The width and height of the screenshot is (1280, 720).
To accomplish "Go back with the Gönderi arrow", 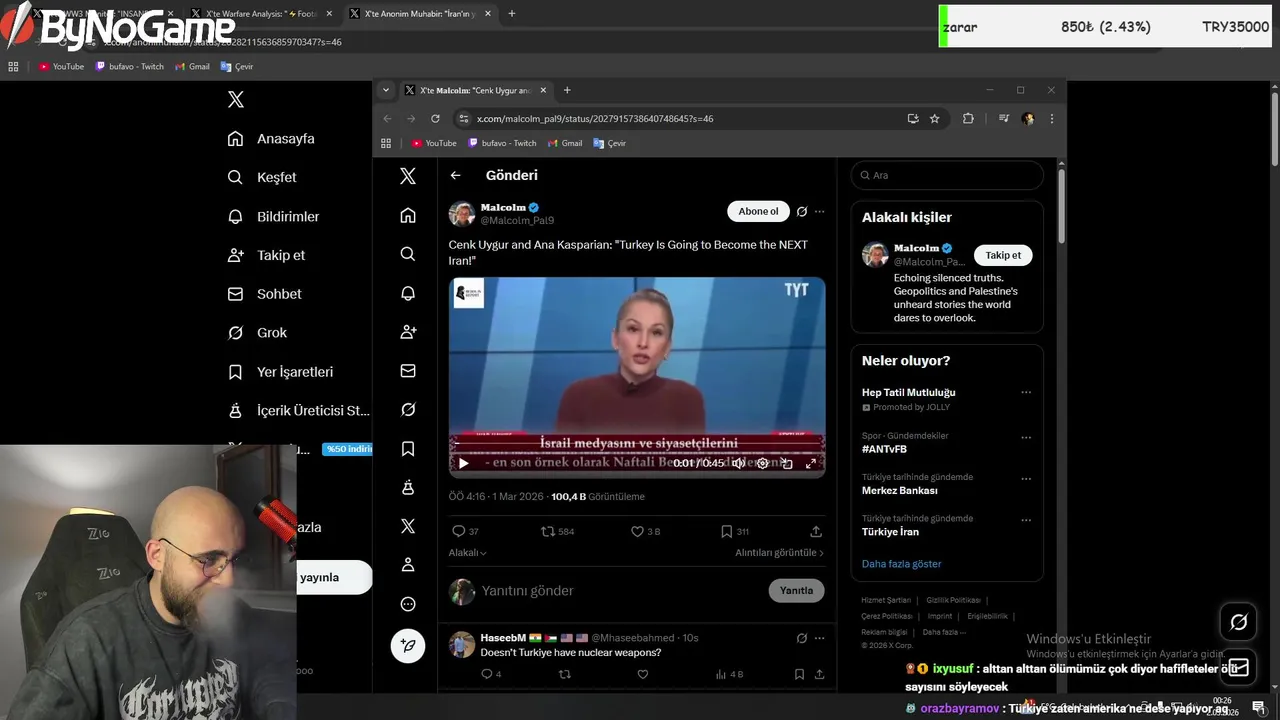I will 455,175.
